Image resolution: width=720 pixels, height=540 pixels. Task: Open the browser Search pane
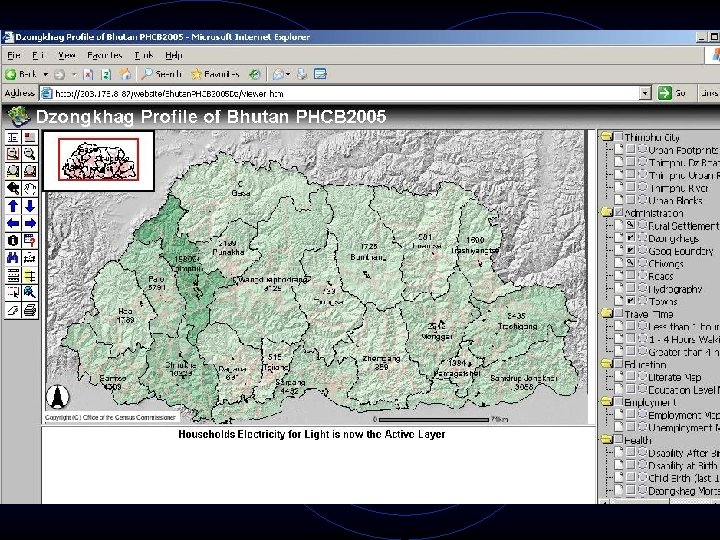click(x=162, y=74)
